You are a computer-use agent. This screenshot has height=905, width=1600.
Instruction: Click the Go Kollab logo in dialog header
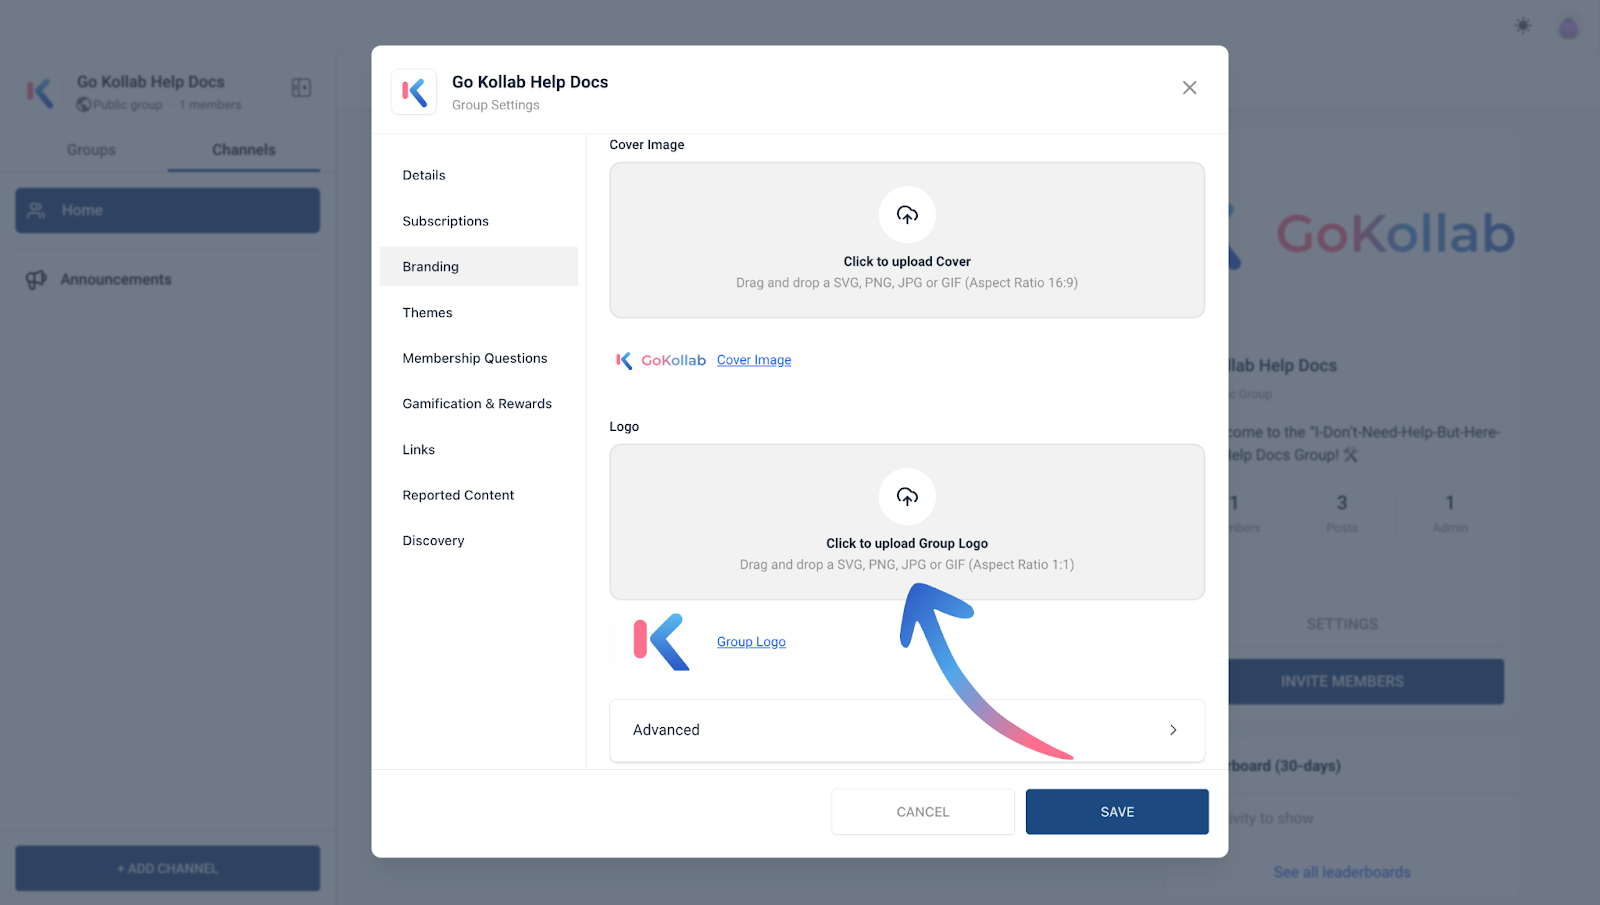coord(414,92)
